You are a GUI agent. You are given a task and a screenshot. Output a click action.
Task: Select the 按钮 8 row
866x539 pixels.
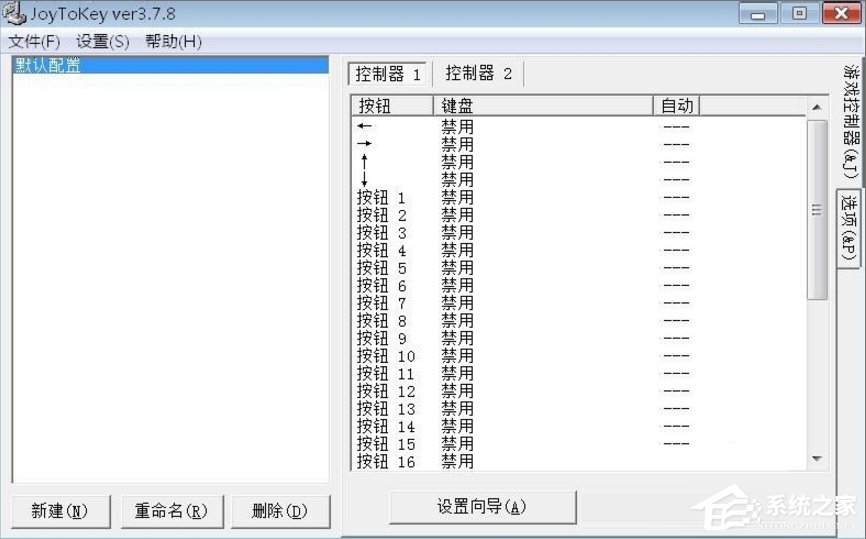point(579,321)
